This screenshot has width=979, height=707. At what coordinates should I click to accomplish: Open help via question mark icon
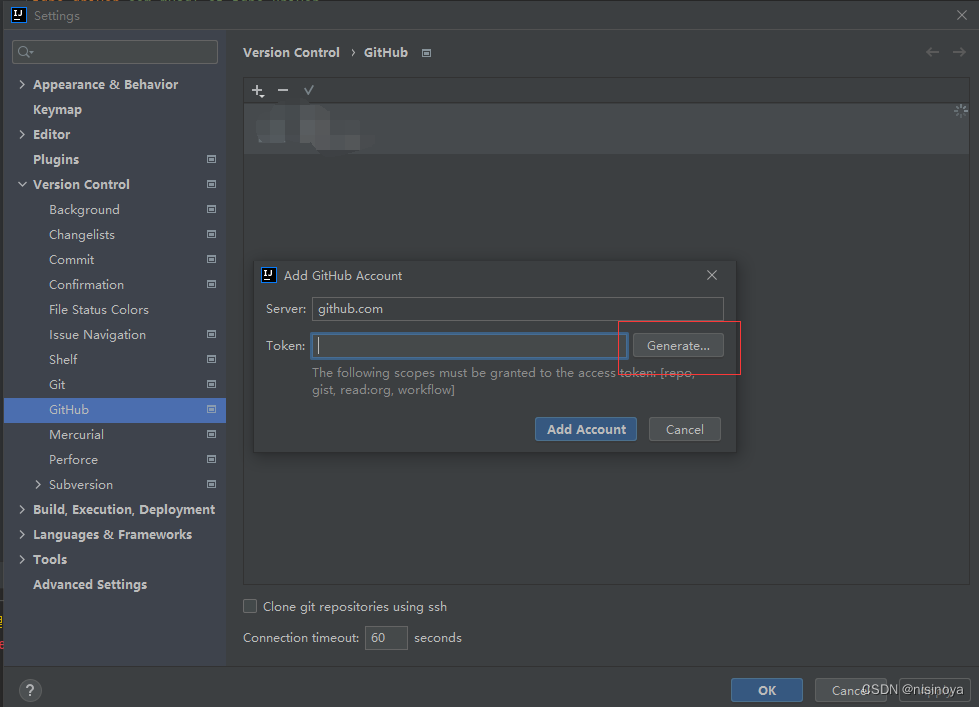(30, 690)
